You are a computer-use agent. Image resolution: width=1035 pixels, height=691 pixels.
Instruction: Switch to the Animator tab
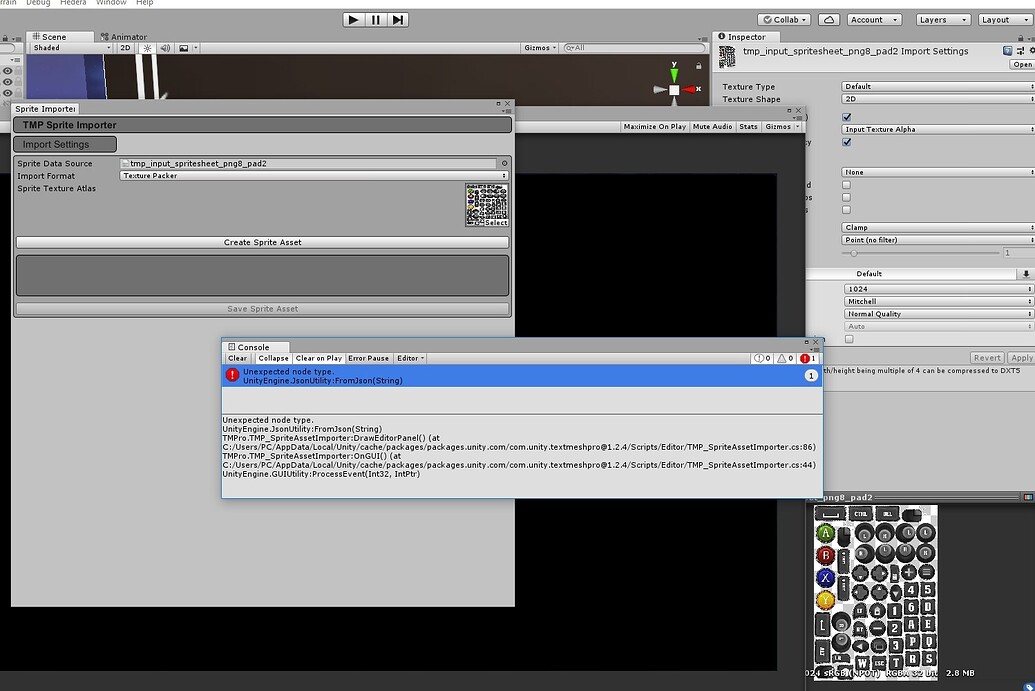(x=125, y=36)
